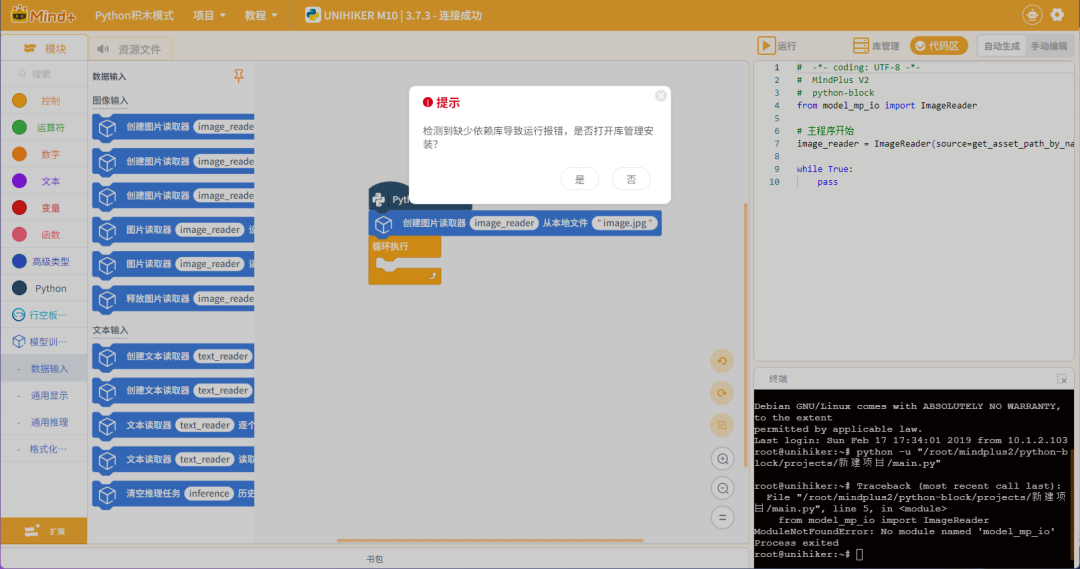Click the 'while True:' code line
This screenshot has height=569, width=1080.
click(x=824, y=169)
